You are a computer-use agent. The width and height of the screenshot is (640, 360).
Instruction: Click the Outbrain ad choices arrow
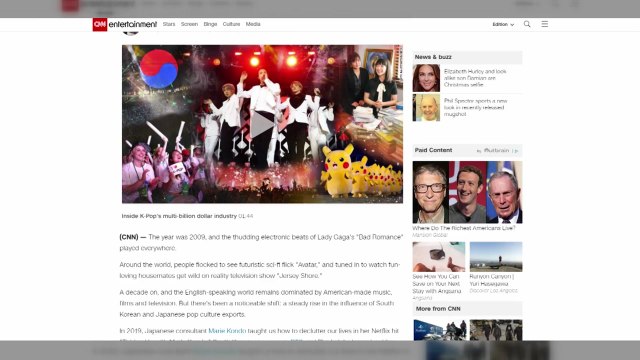516,151
